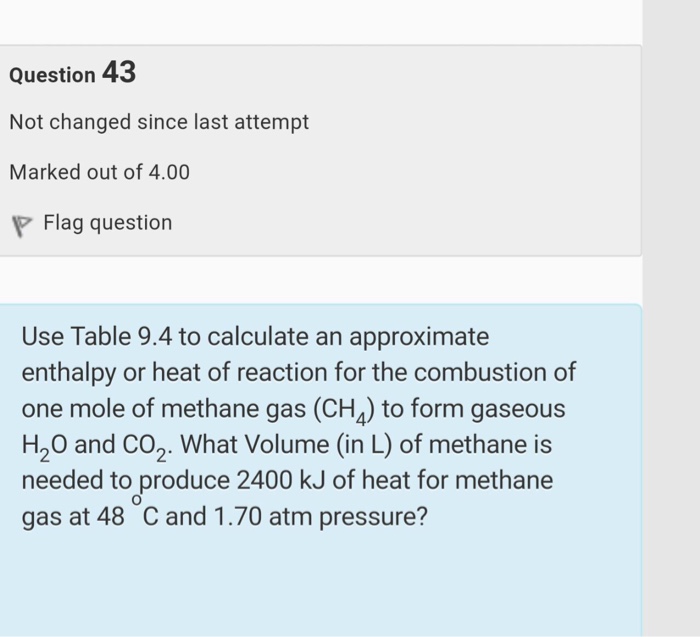Click the CO2 formula in the question

(x=145, y=446)
